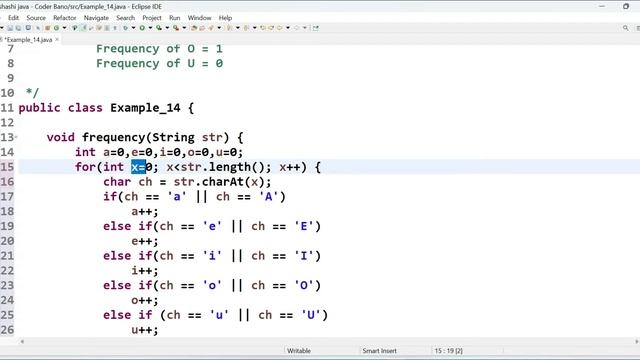The image size is (640, 360).
Task: Click the Writable status bar entry
Action: click(299, 351)
